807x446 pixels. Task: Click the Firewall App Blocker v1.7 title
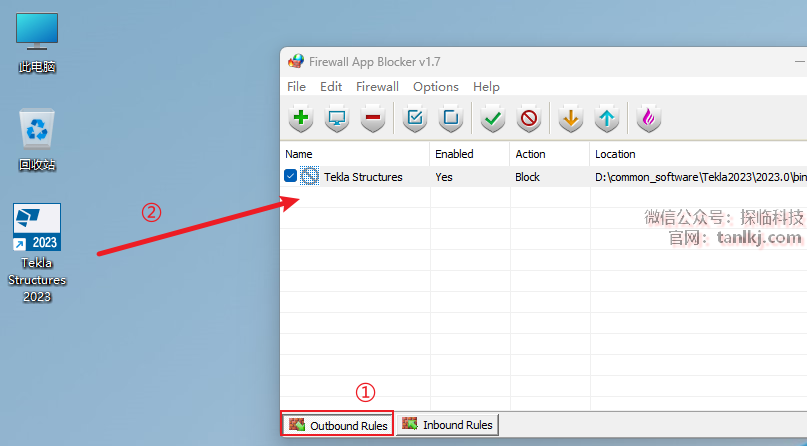[x=375, y=62]
